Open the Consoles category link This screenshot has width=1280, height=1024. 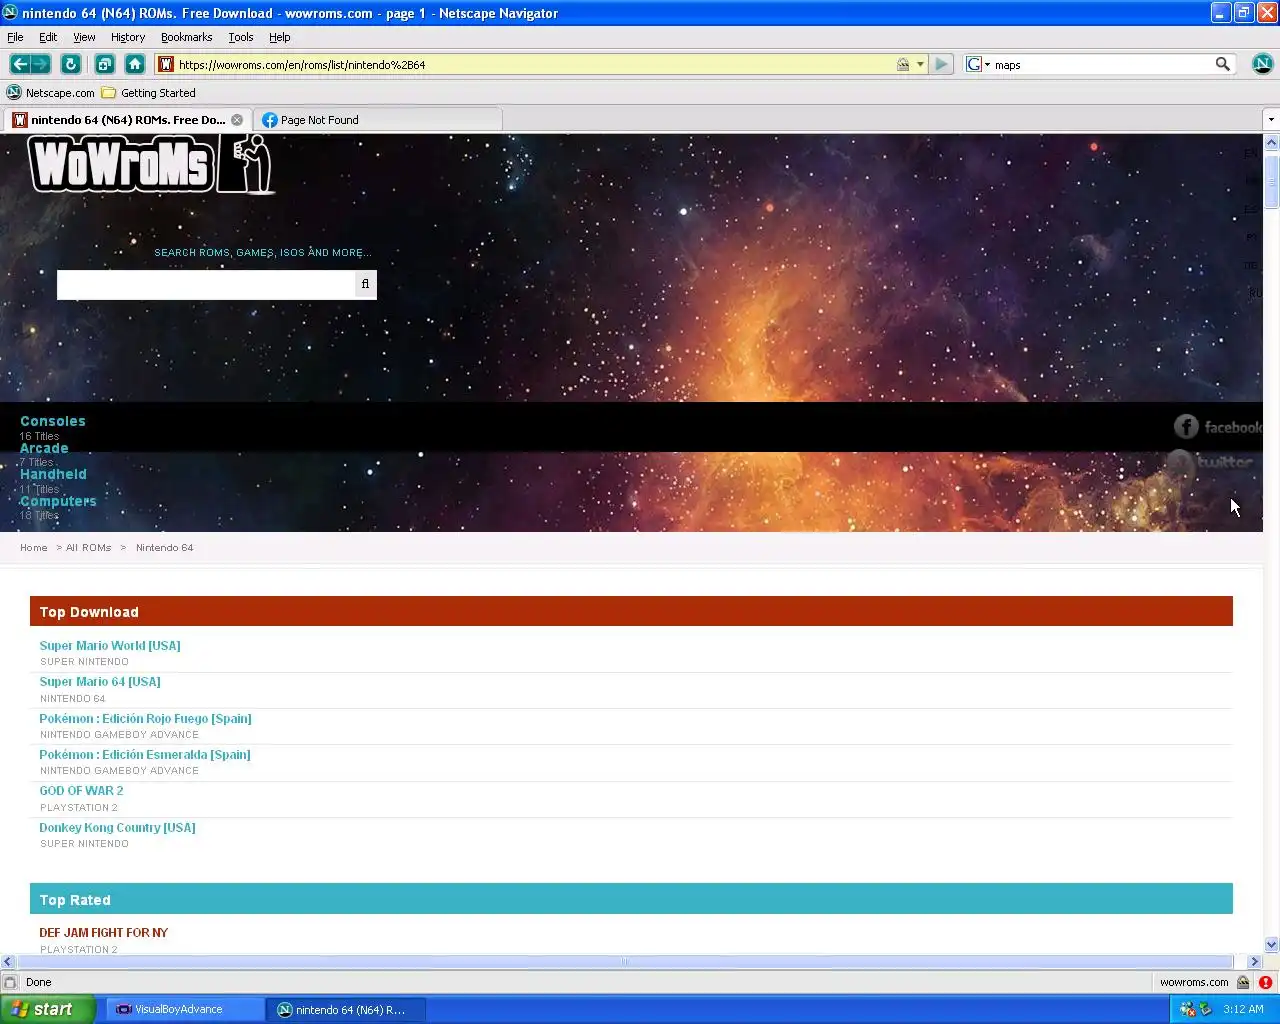[x=53, y=421]
